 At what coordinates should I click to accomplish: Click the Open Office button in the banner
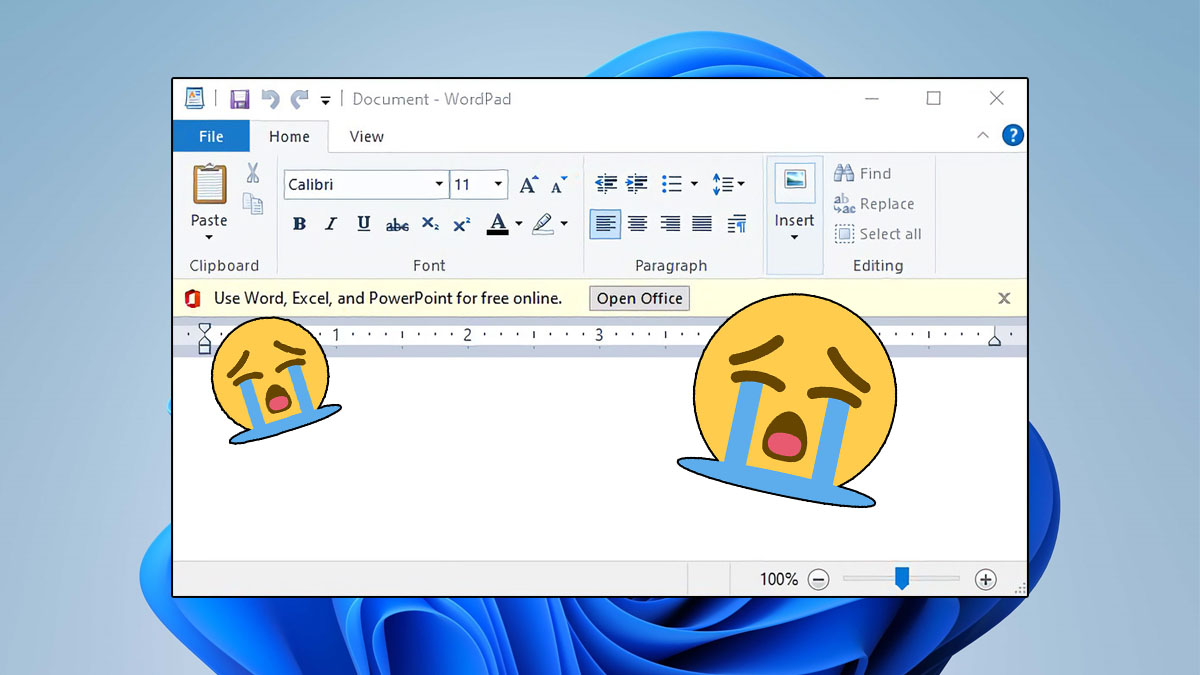[638, 298]
